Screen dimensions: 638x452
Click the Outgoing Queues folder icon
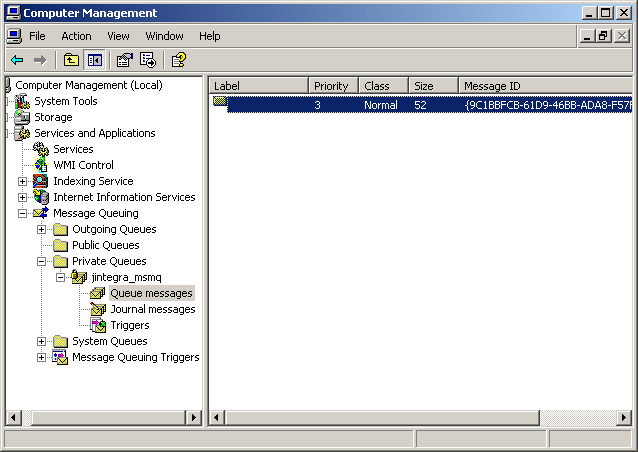point(60,229)
